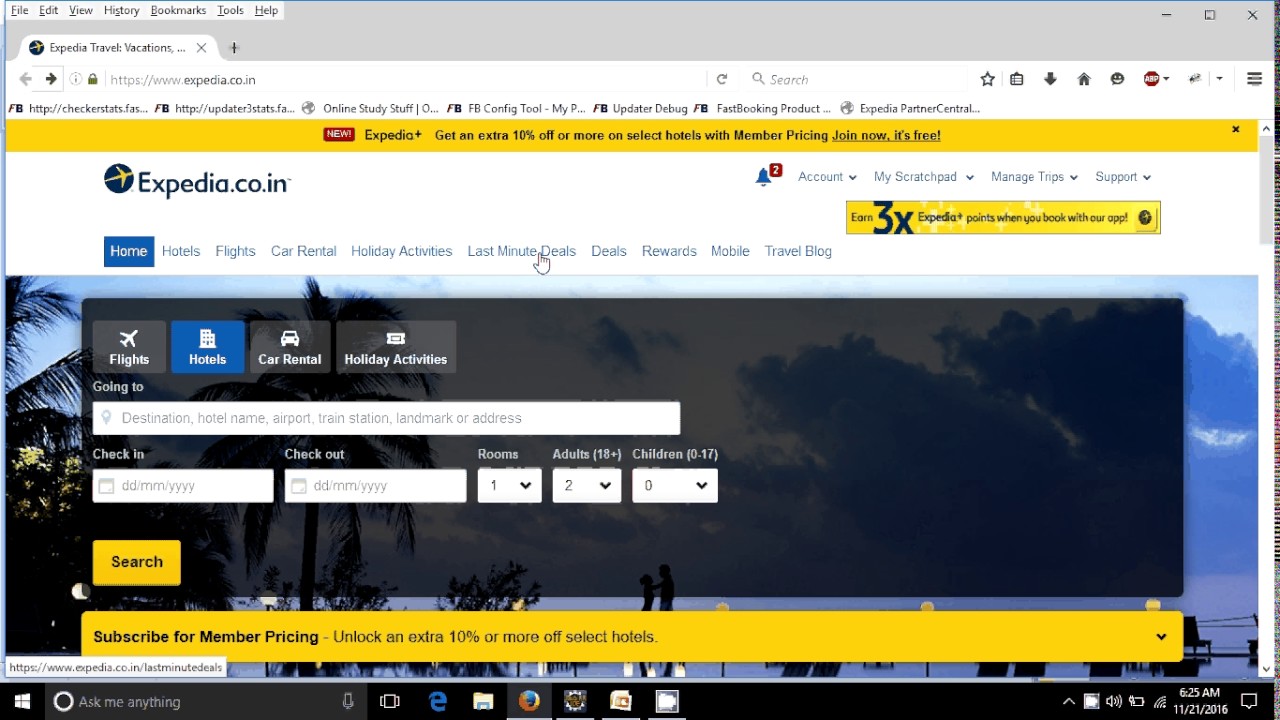Open the Firefox View menu

[81, 10]
